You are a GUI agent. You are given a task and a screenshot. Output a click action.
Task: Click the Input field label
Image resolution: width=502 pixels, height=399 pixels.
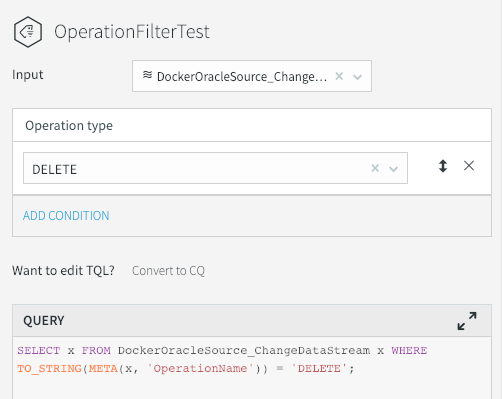28,75
